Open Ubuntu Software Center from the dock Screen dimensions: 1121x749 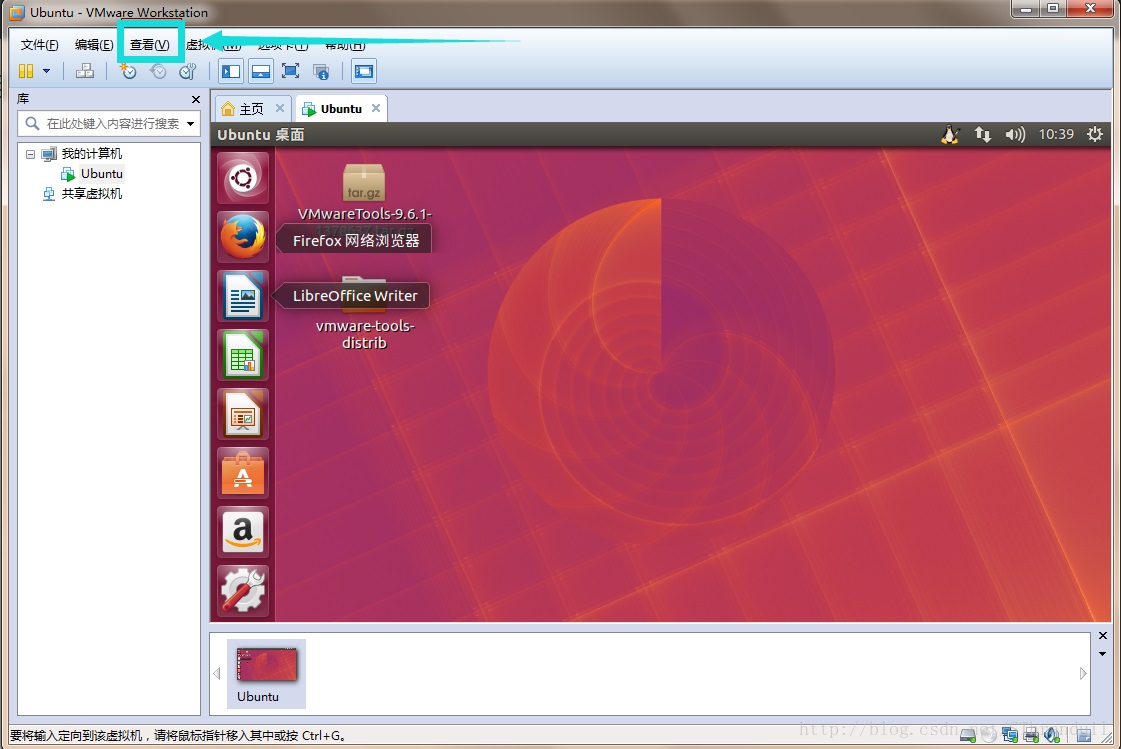pos(242,473)
